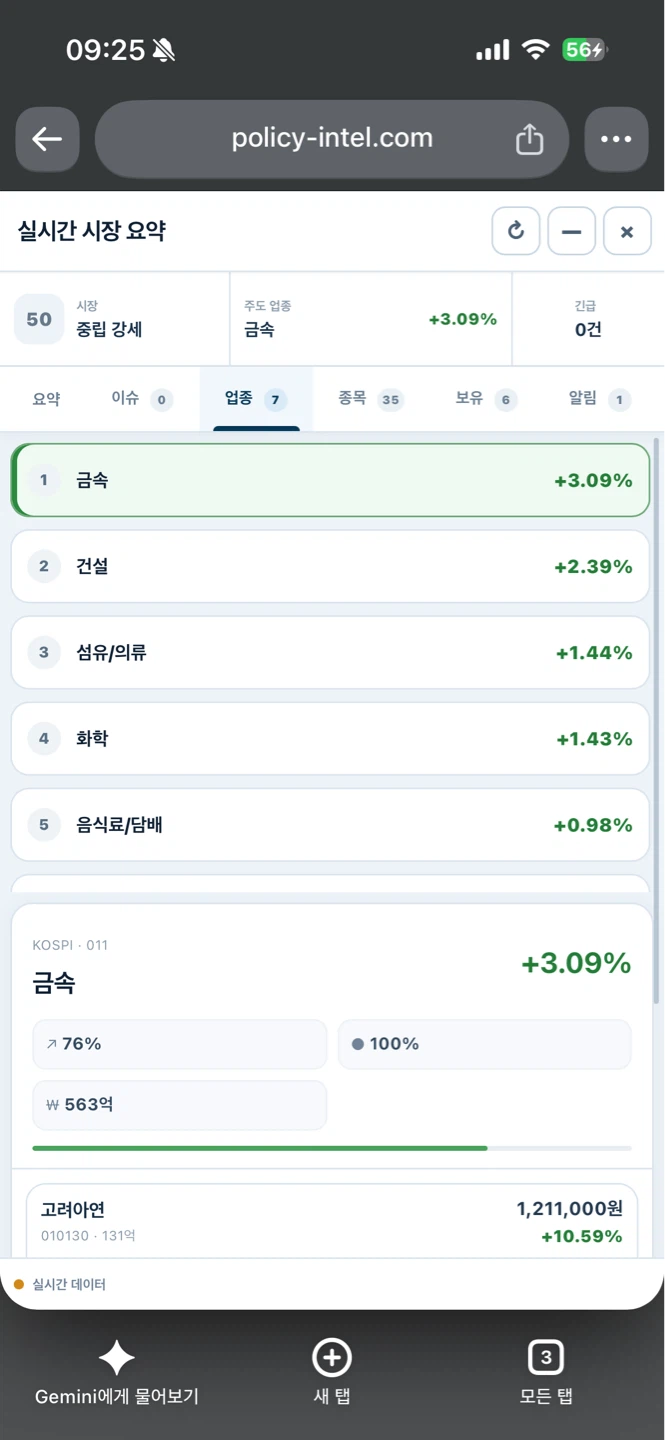The width and height of the screenshot is (665, 1440).
Task: Tap the browser back arrow button
Action: point(47,139)
